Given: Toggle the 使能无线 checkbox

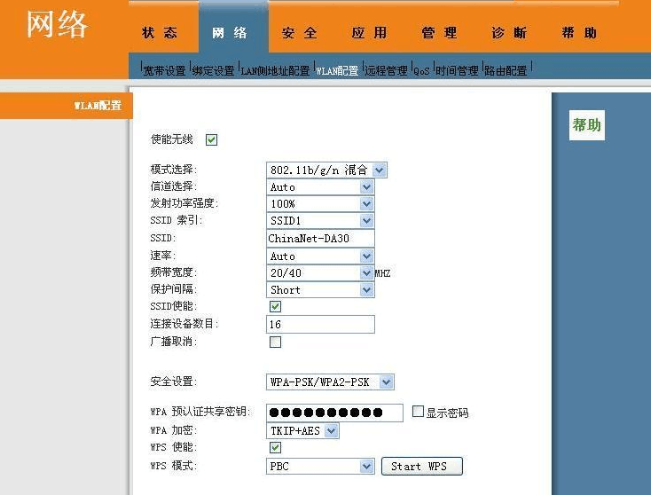Looking at the screenshot, I should 212,140.
